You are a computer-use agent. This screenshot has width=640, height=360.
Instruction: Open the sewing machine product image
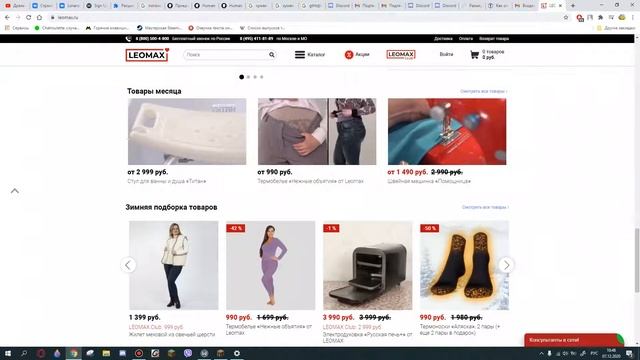pos(447,131)
